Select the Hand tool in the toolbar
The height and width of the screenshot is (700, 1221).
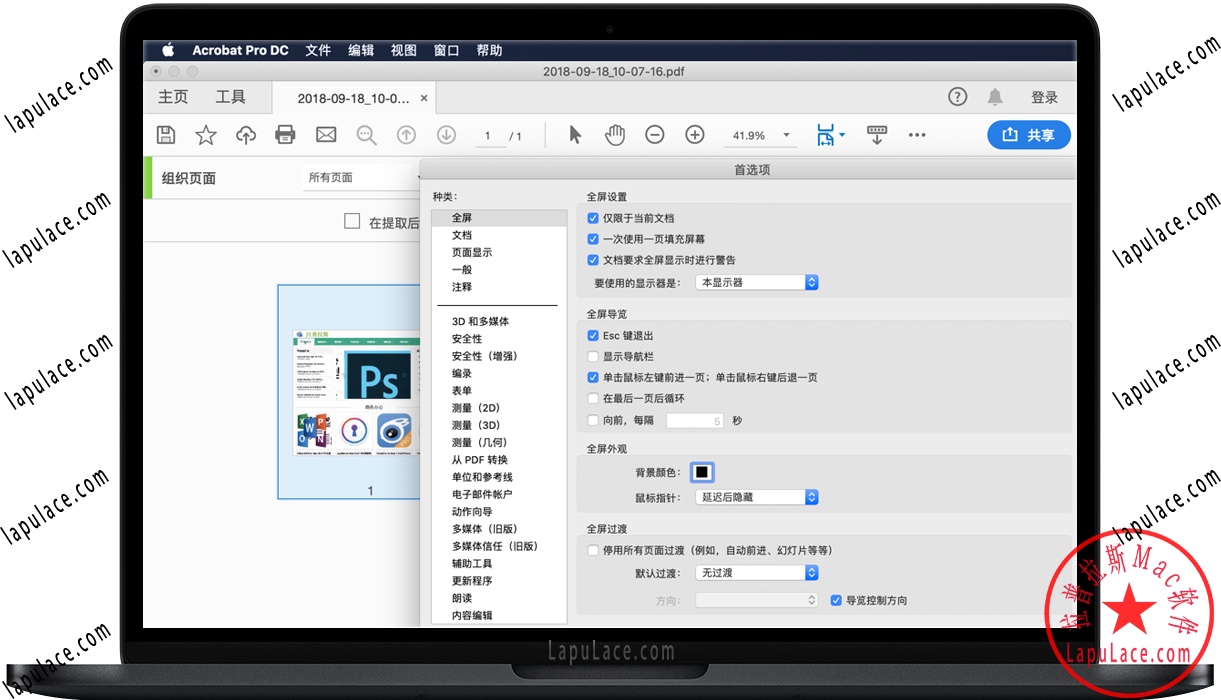click(x=615, y=134)
